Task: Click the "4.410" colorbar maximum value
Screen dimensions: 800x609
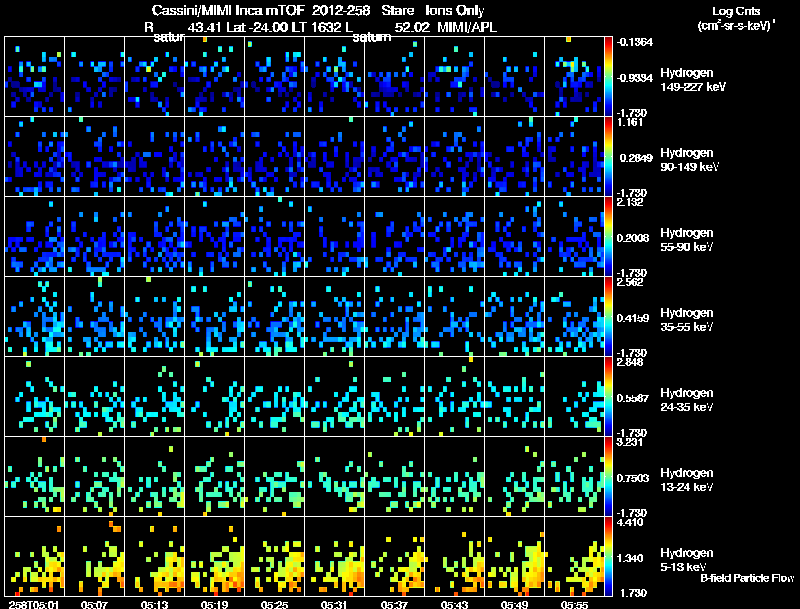Action: point(630,523)
